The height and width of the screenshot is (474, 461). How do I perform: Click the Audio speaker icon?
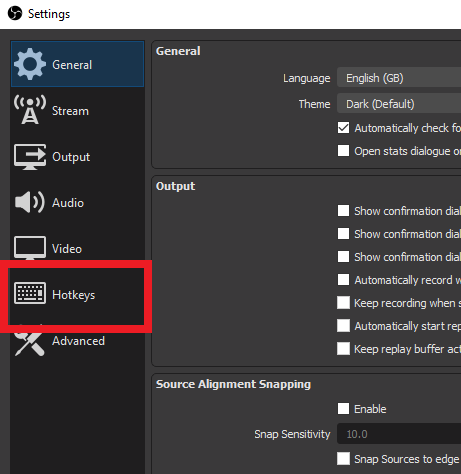[x=30, y=202]
